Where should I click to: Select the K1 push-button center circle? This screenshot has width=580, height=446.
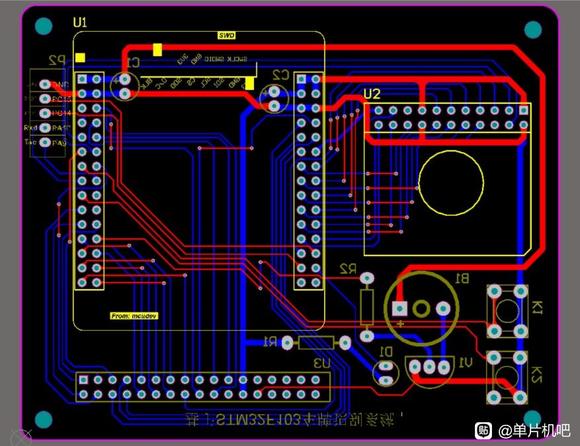tap(507, 311)
